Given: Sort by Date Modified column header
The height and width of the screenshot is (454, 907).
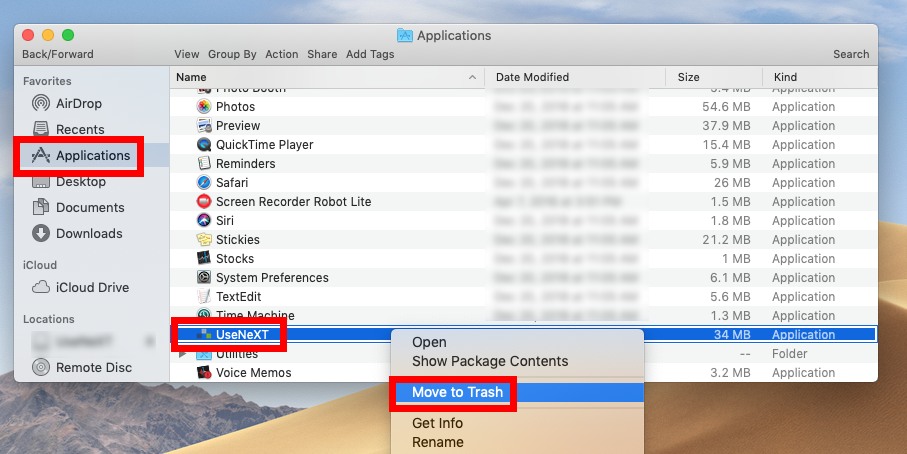Looking at the screenshot, I should click(x=574, y=77).
